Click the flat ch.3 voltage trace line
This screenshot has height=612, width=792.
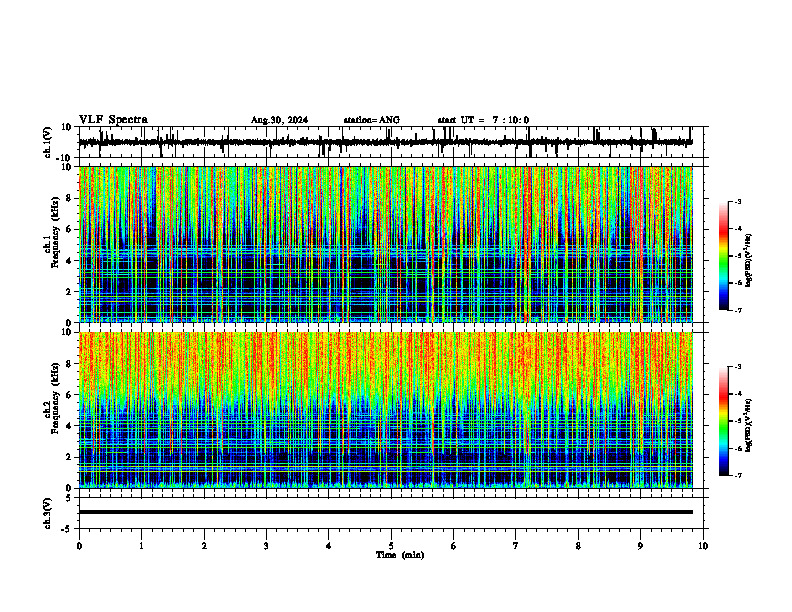(386, 512)
